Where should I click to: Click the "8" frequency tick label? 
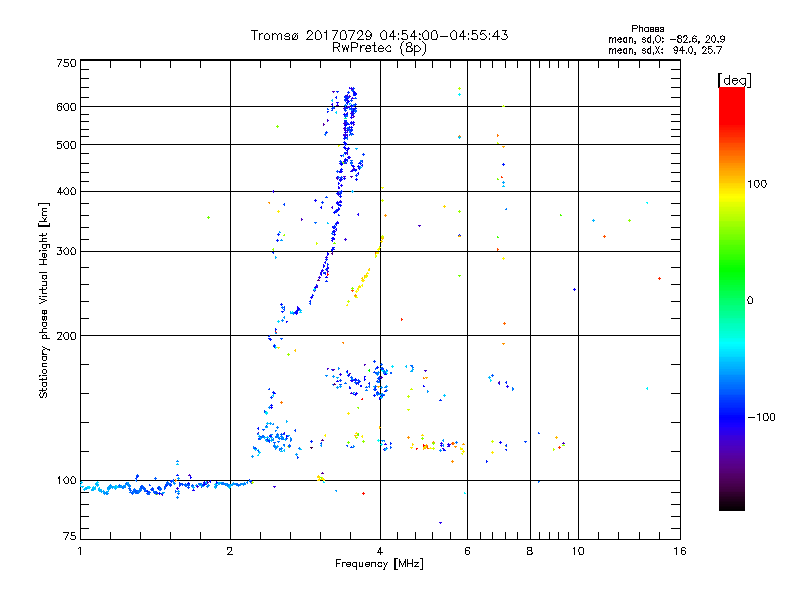[x=530, y=551]
